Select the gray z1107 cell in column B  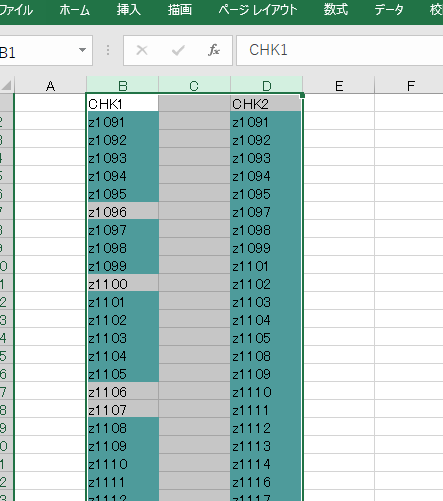tap(123, 410)
